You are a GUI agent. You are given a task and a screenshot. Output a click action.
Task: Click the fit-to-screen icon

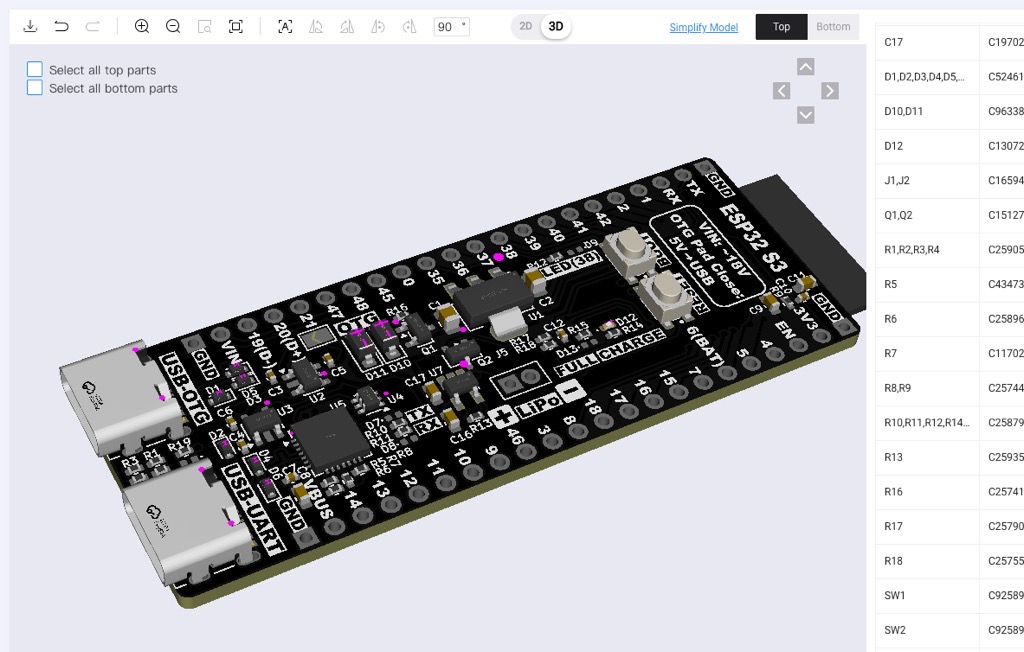pos(236,27)
